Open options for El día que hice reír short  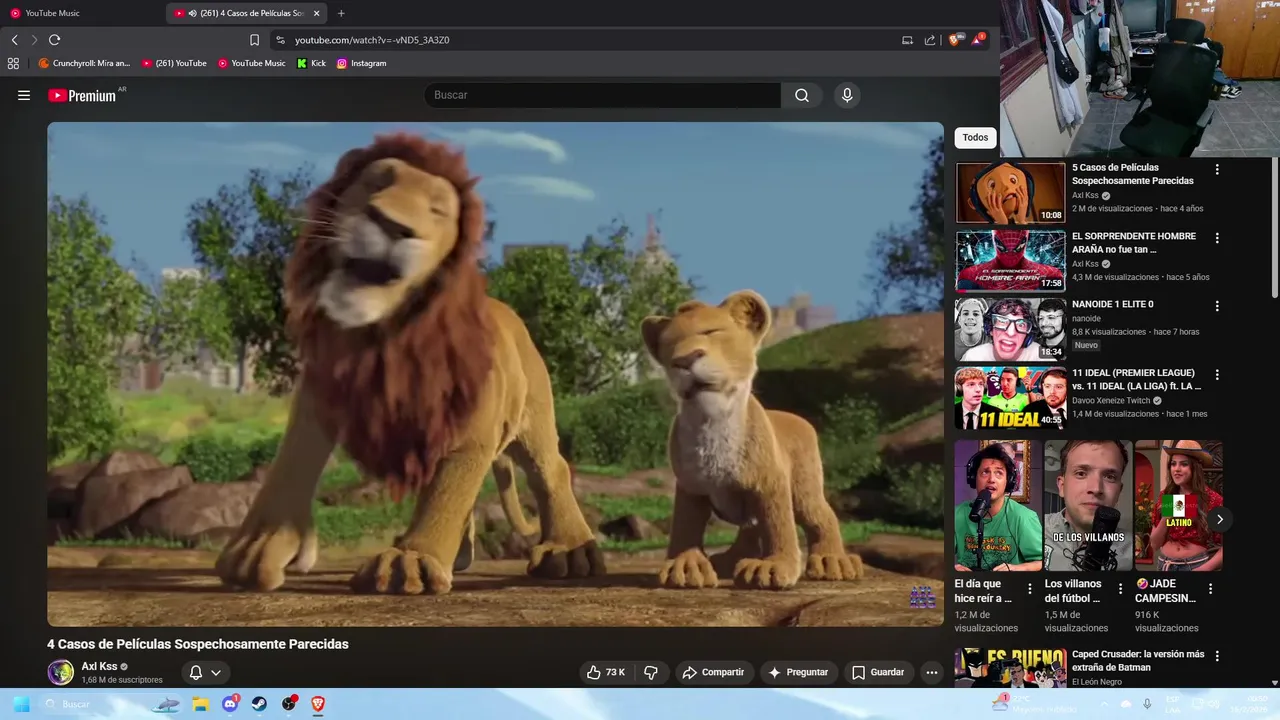click(x=1030, y=589)
